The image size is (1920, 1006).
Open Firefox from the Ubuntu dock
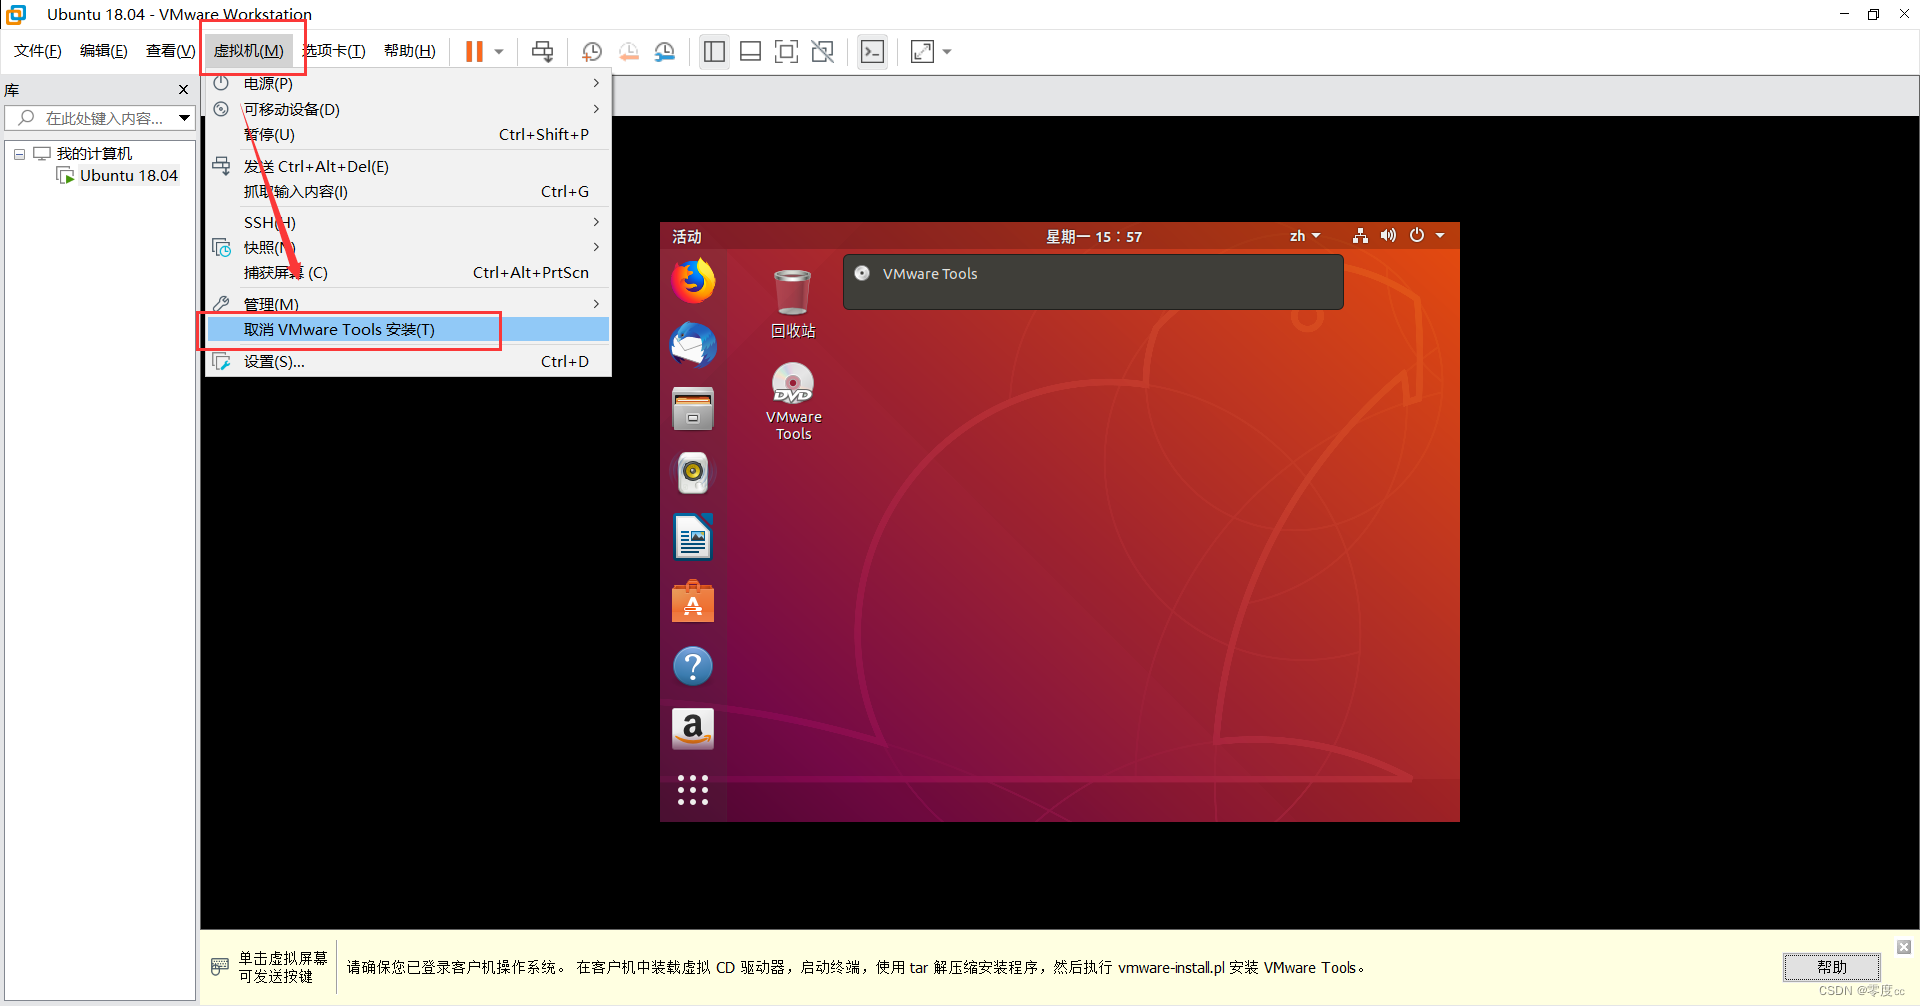(x=693, y=281)
